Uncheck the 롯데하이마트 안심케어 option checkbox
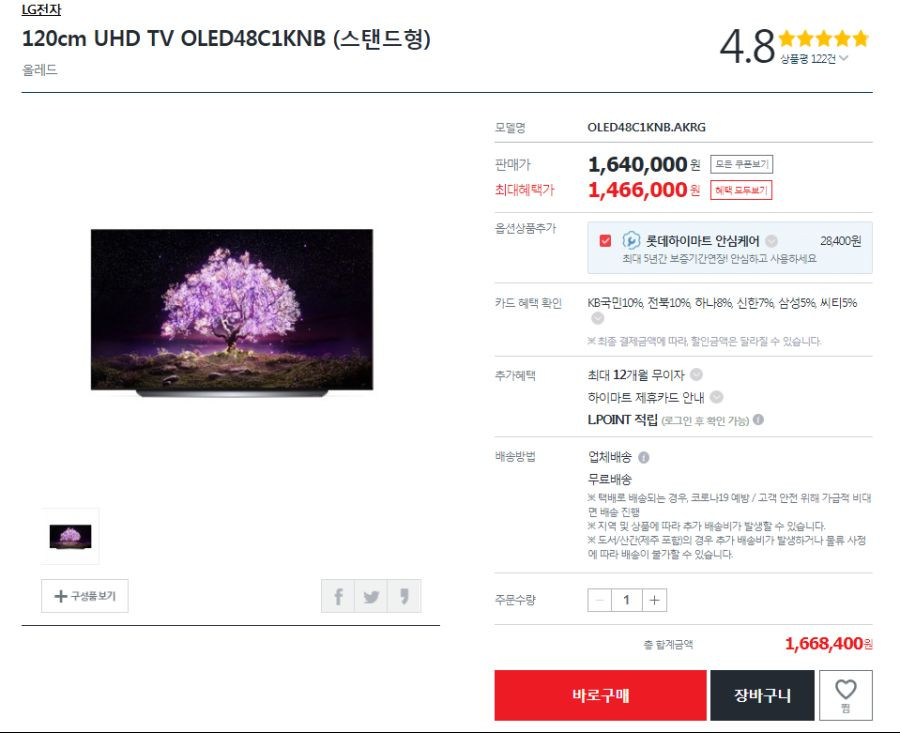Screen dimensions: 900x733 605,241
